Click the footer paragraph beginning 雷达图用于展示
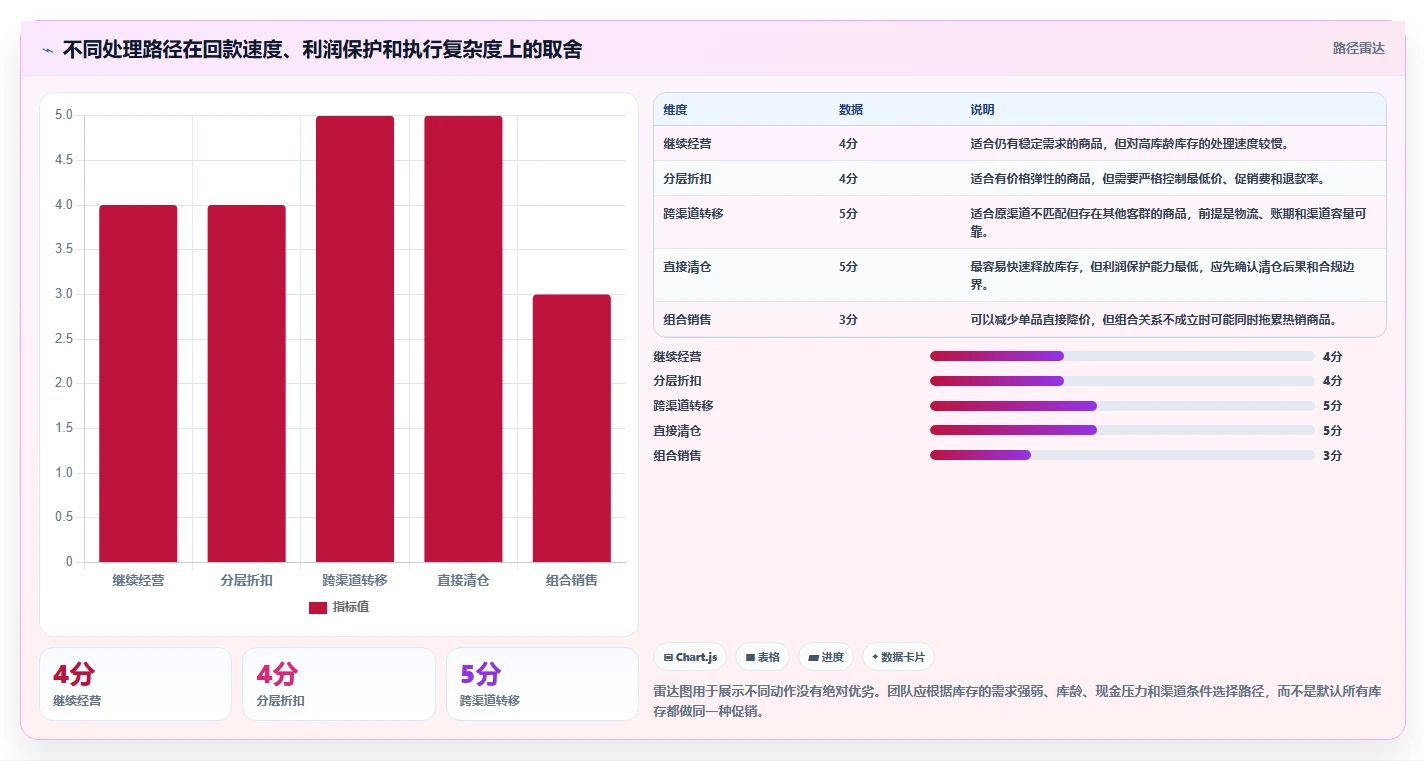 (x=1016, y=702)
